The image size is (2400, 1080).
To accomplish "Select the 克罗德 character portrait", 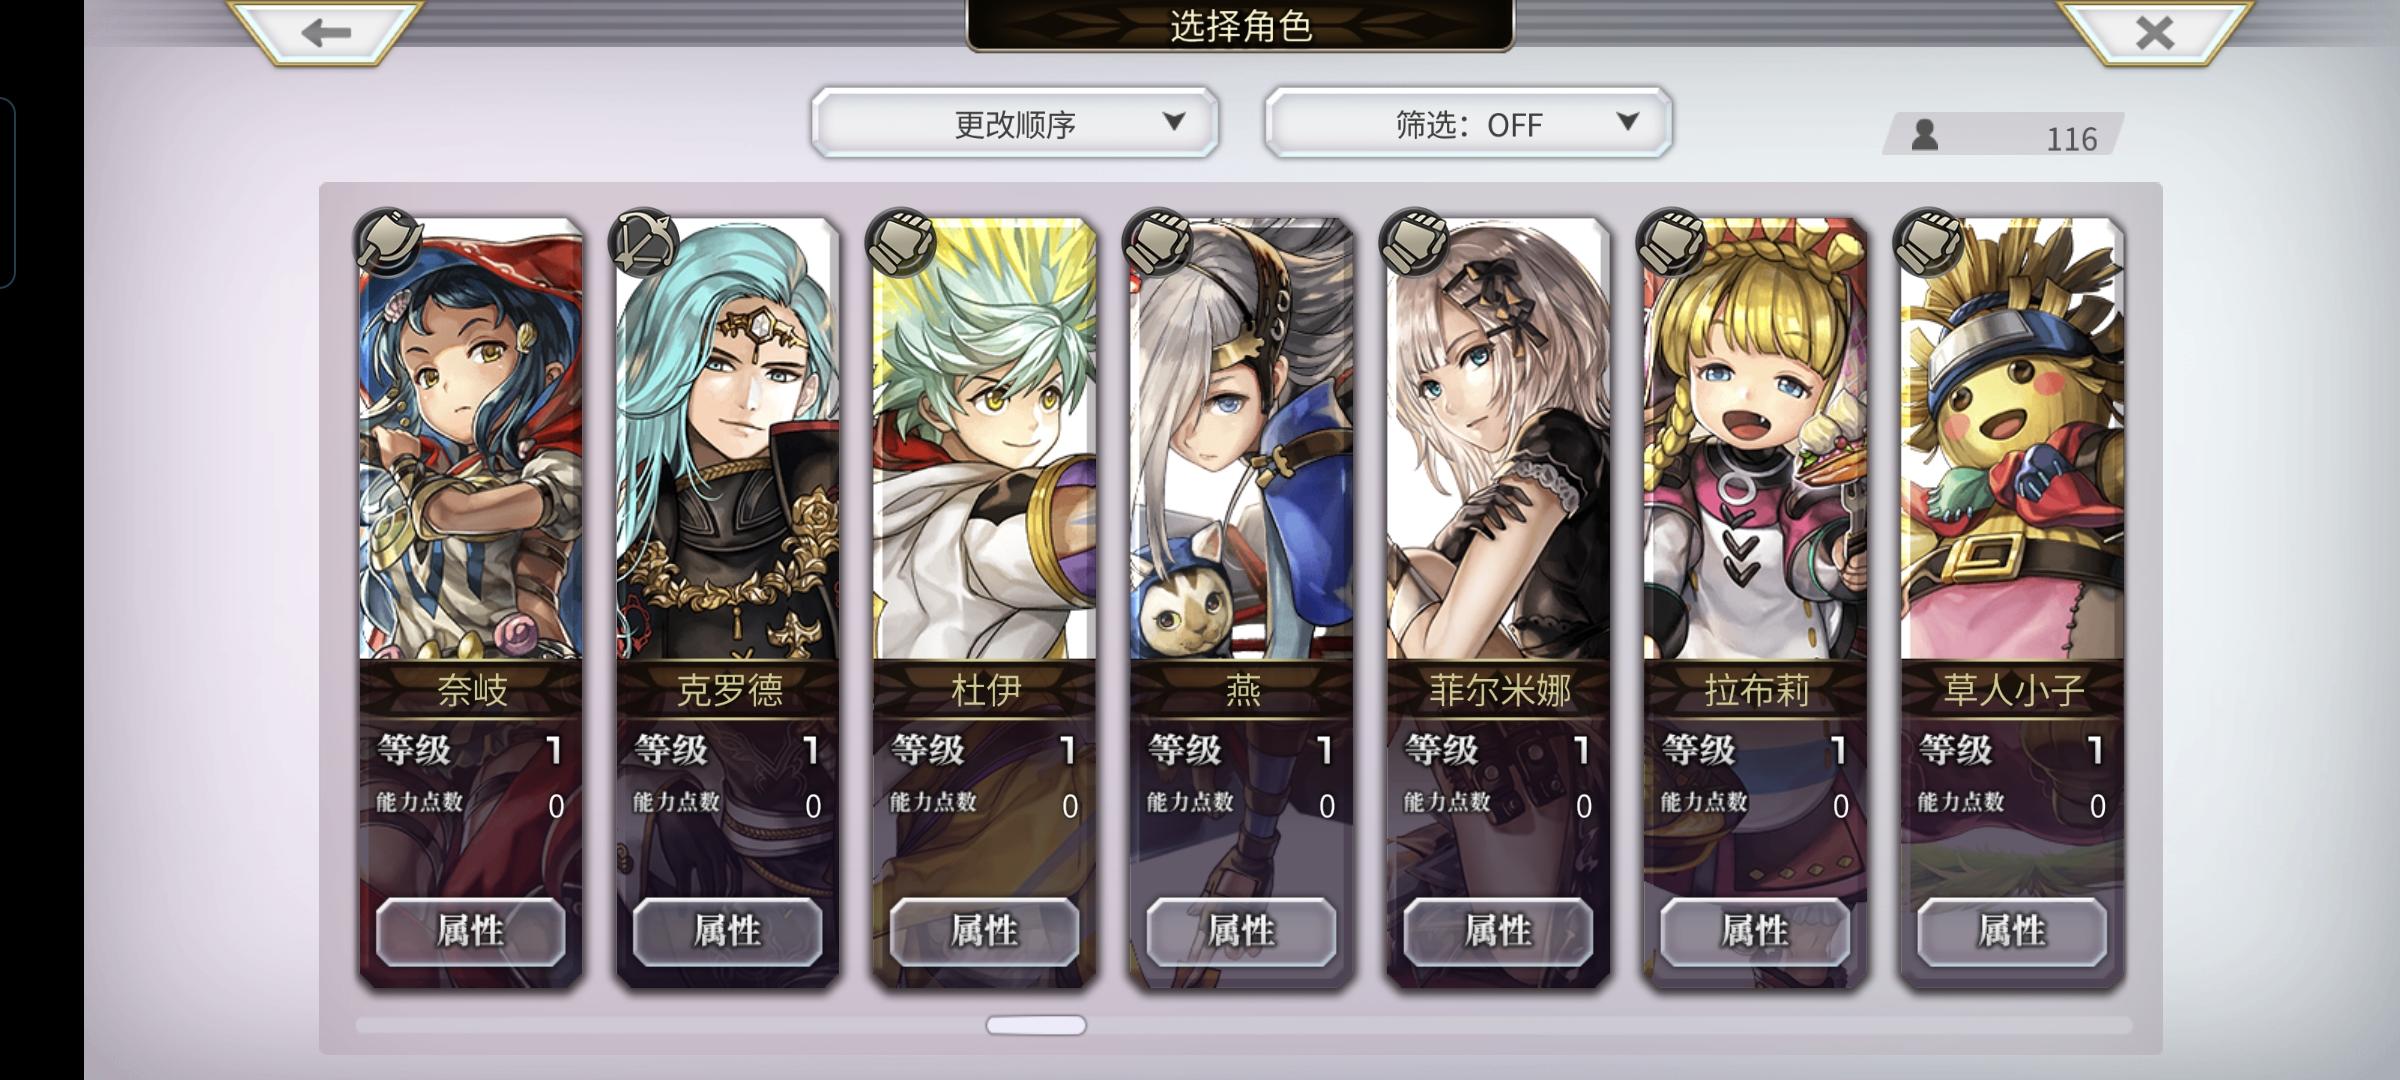I will point(727,440).
